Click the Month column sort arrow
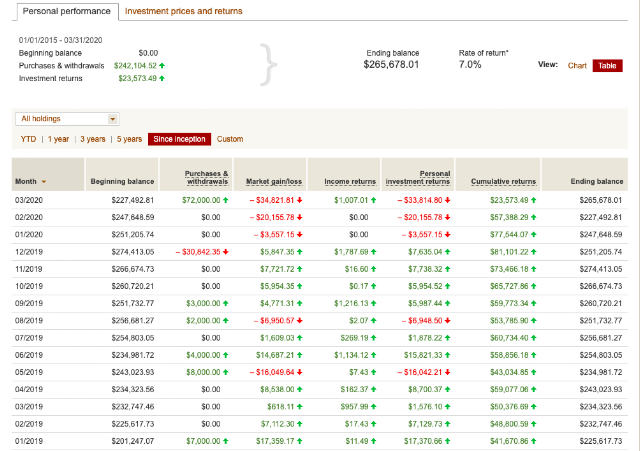The height and width of the screenshot is (451, 640). coord(44,182)
